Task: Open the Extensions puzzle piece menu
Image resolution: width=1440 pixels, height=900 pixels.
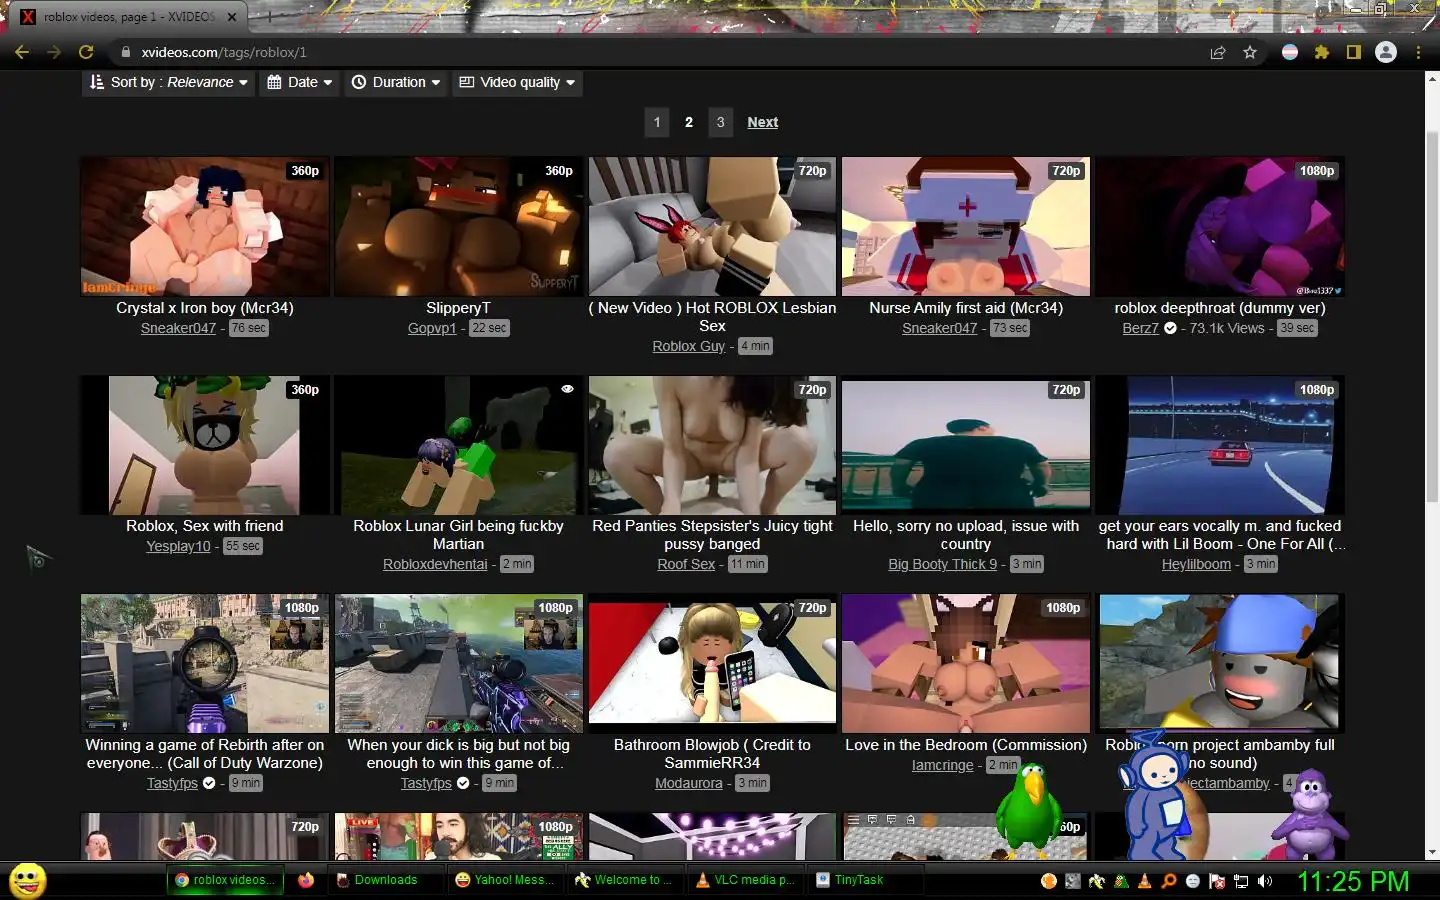Action: (1322, 52)
